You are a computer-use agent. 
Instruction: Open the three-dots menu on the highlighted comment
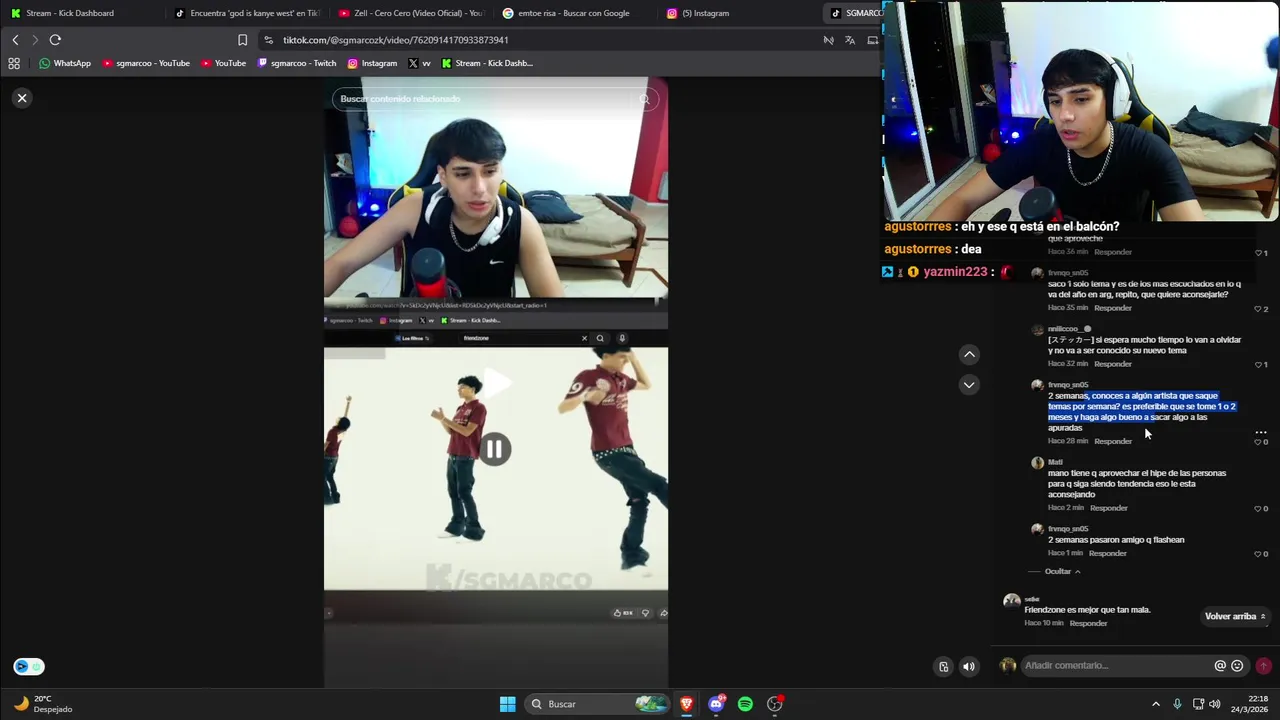coord(1261,432)
